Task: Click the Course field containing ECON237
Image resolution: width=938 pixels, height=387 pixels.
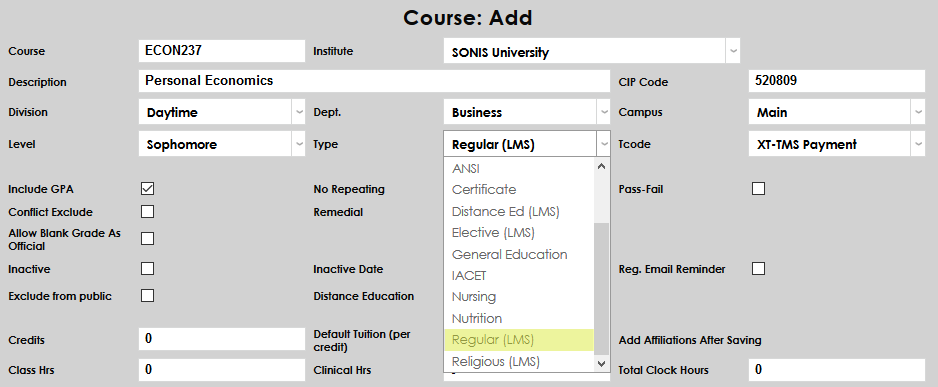Action: pos(222,51)
